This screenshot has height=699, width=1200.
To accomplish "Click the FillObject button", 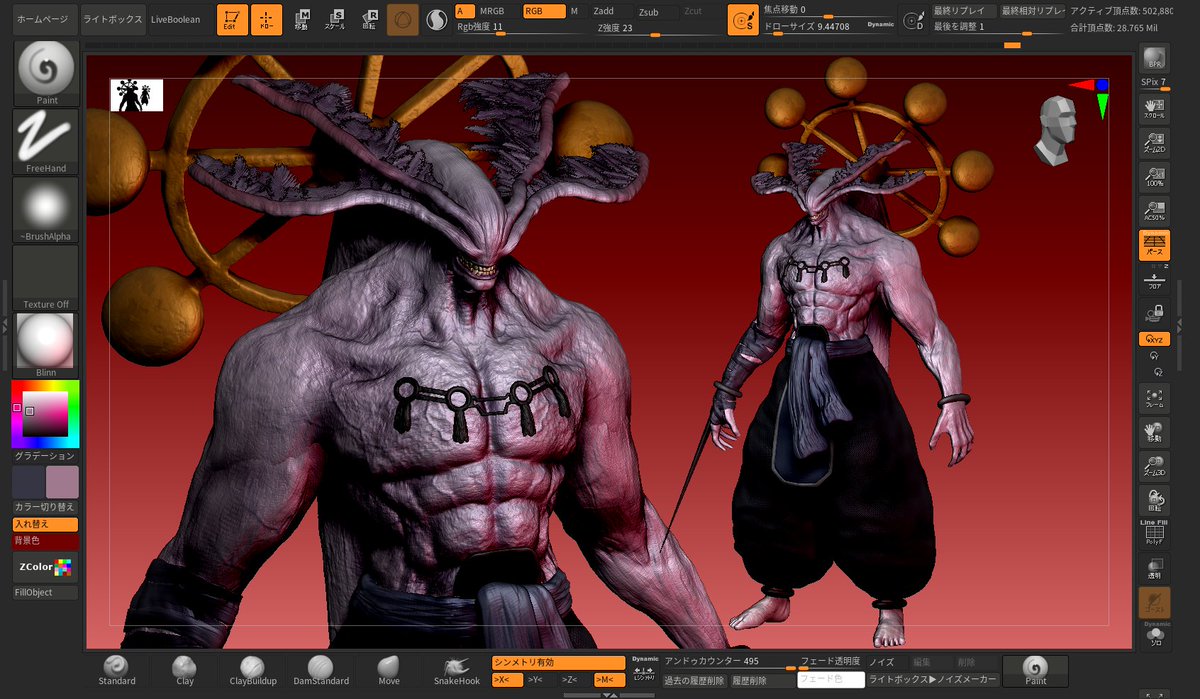I will (x=45, y=593).
